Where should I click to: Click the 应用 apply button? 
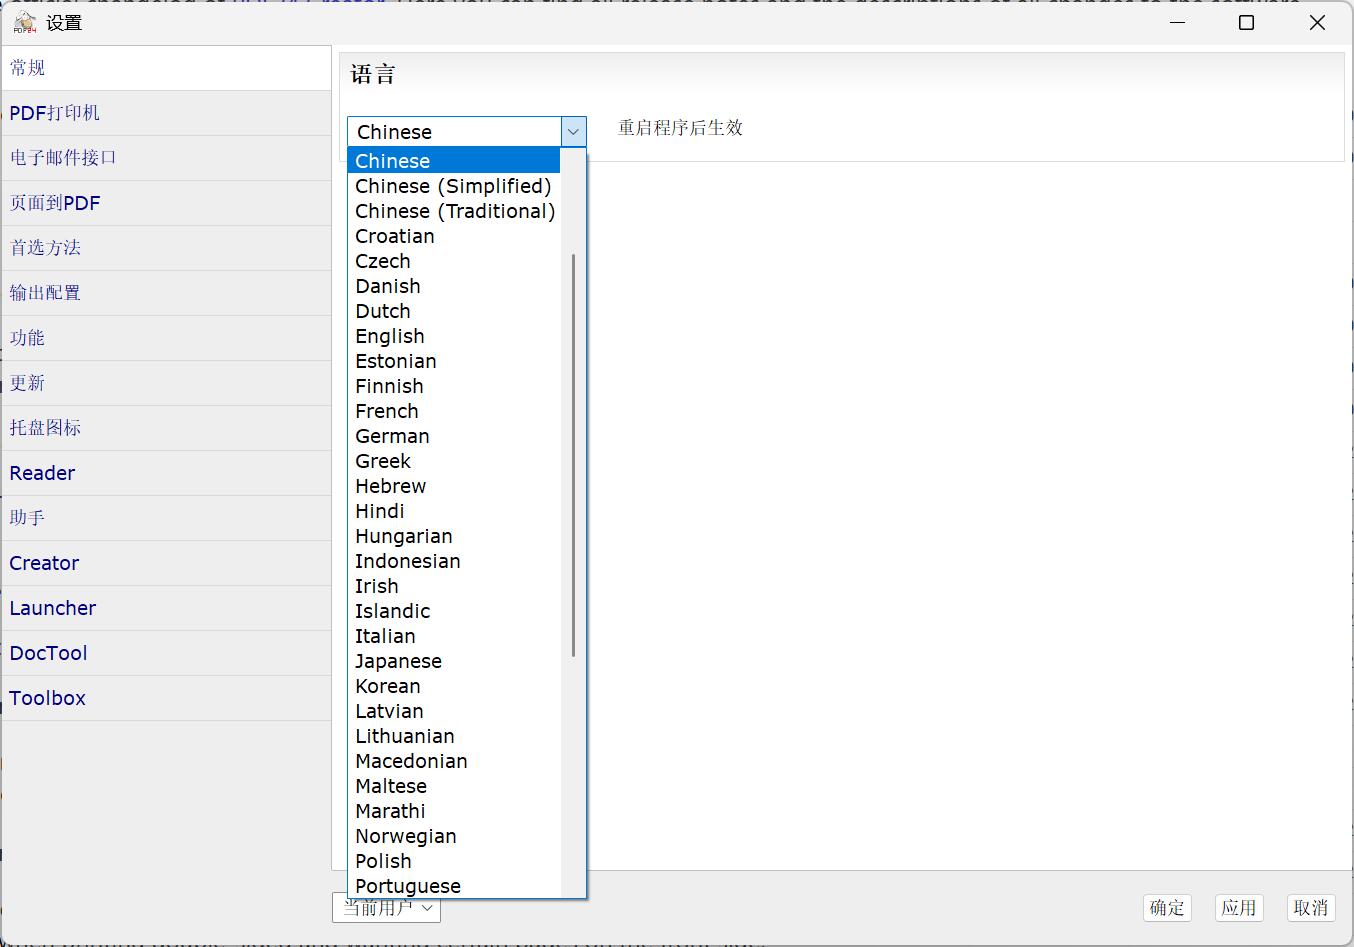click(x=1238, y=908)
